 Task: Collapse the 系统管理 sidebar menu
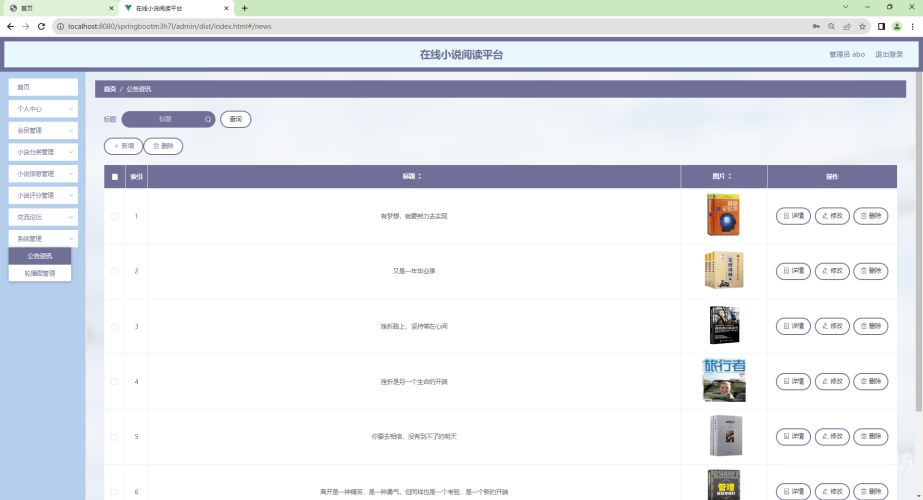(x=43, y=239)
